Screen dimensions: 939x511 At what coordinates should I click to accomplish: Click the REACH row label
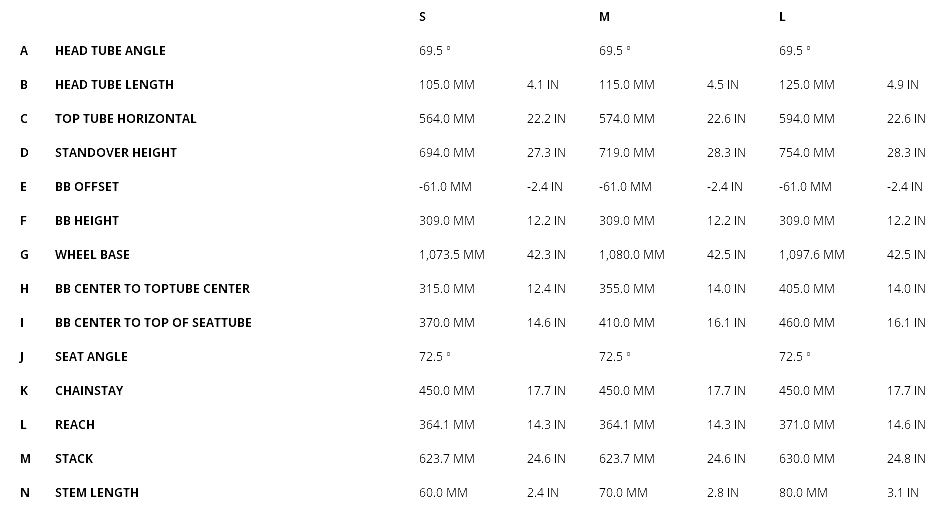tap(75, 424)
